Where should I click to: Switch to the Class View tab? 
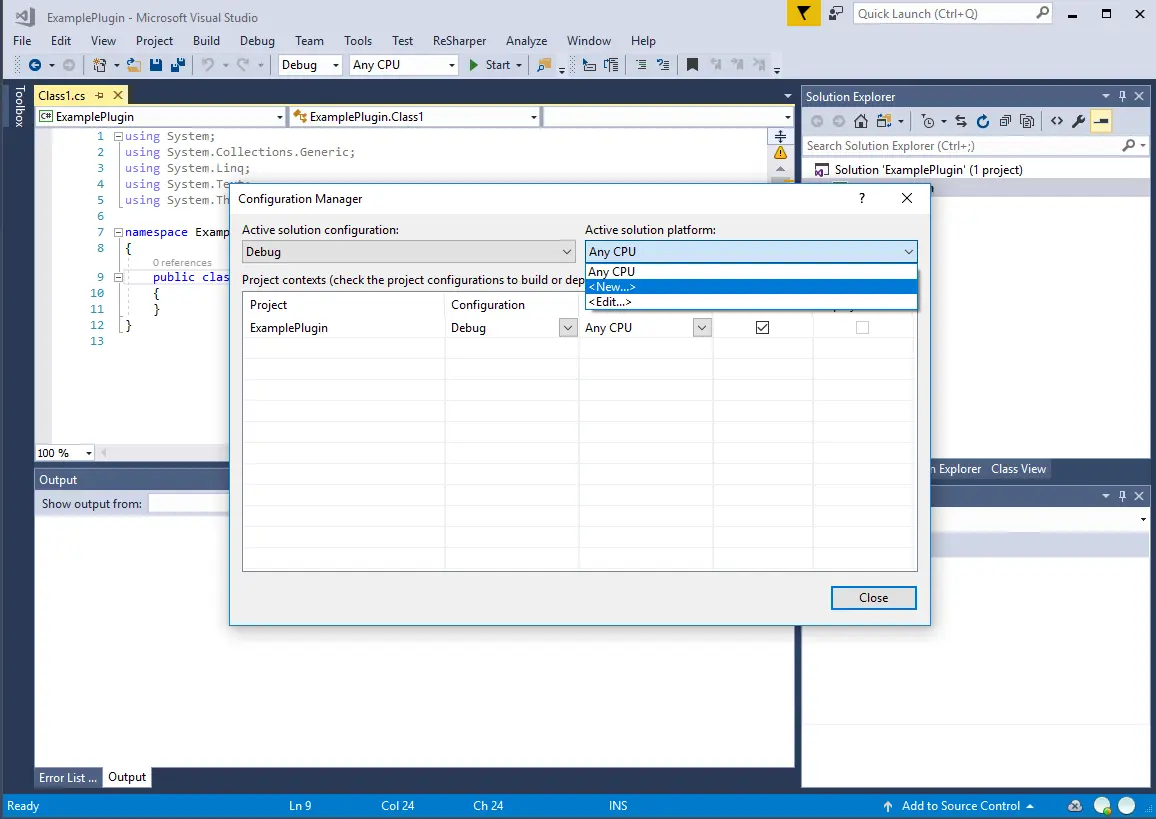click(x=1018, y=469)
